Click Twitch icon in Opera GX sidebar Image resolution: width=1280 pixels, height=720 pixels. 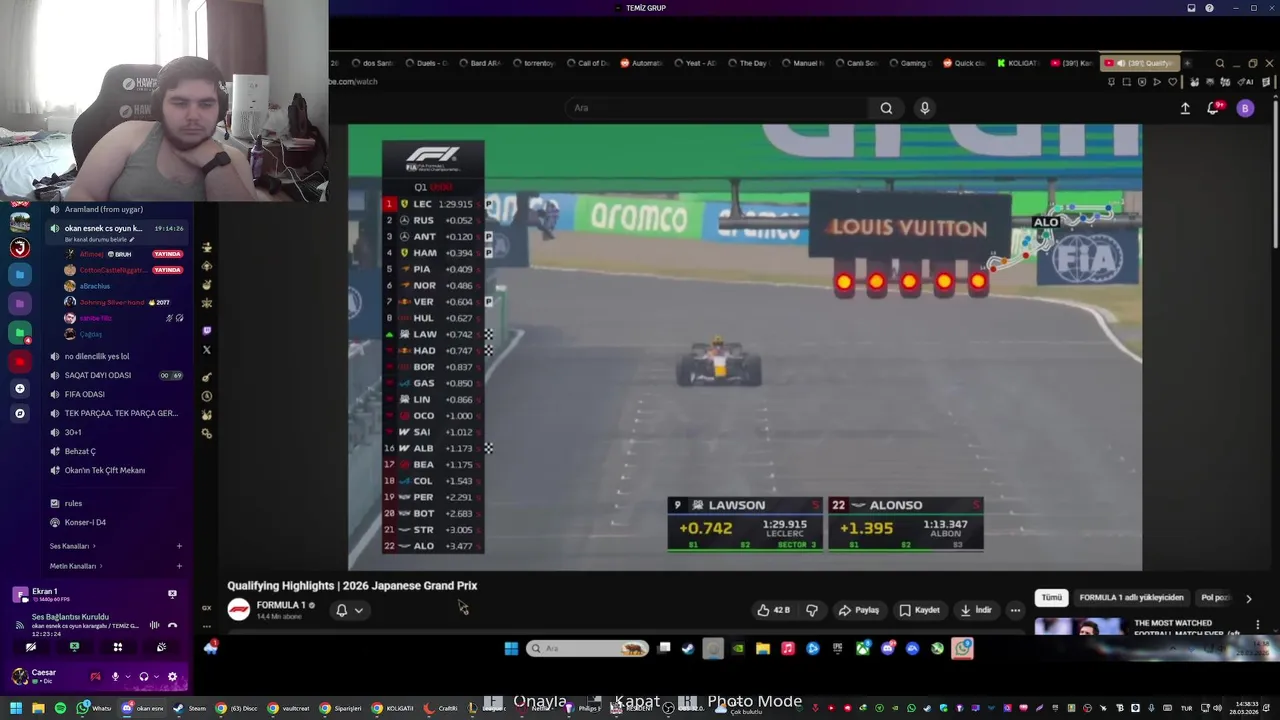[x=207, y=331]
